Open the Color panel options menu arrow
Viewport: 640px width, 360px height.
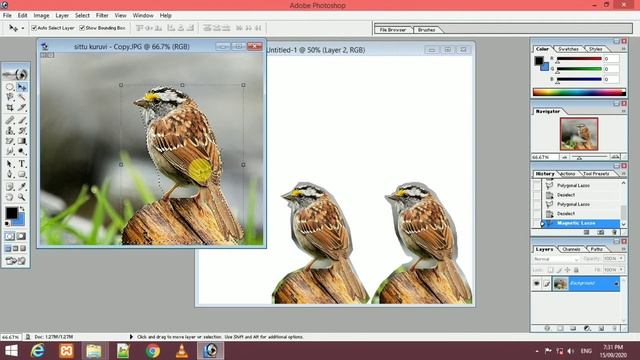click(x=623, y=49)
